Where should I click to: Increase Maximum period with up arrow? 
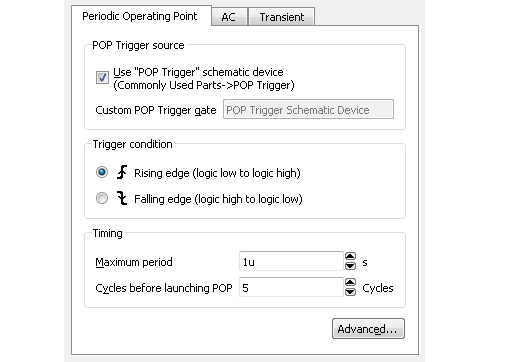pos(350,256)
